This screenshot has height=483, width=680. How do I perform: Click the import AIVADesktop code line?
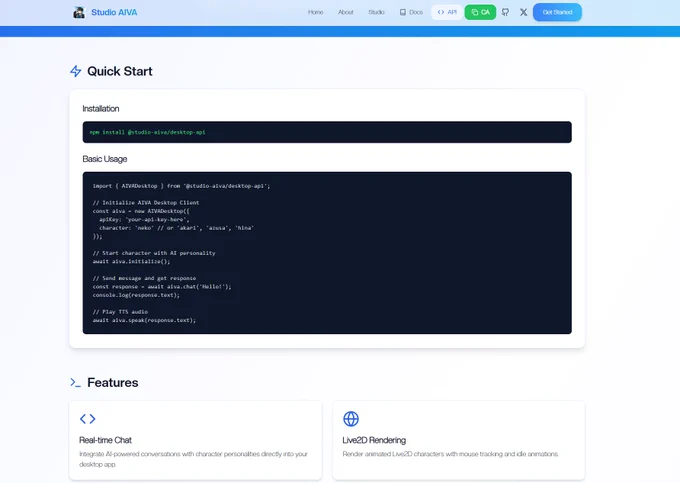181,186
